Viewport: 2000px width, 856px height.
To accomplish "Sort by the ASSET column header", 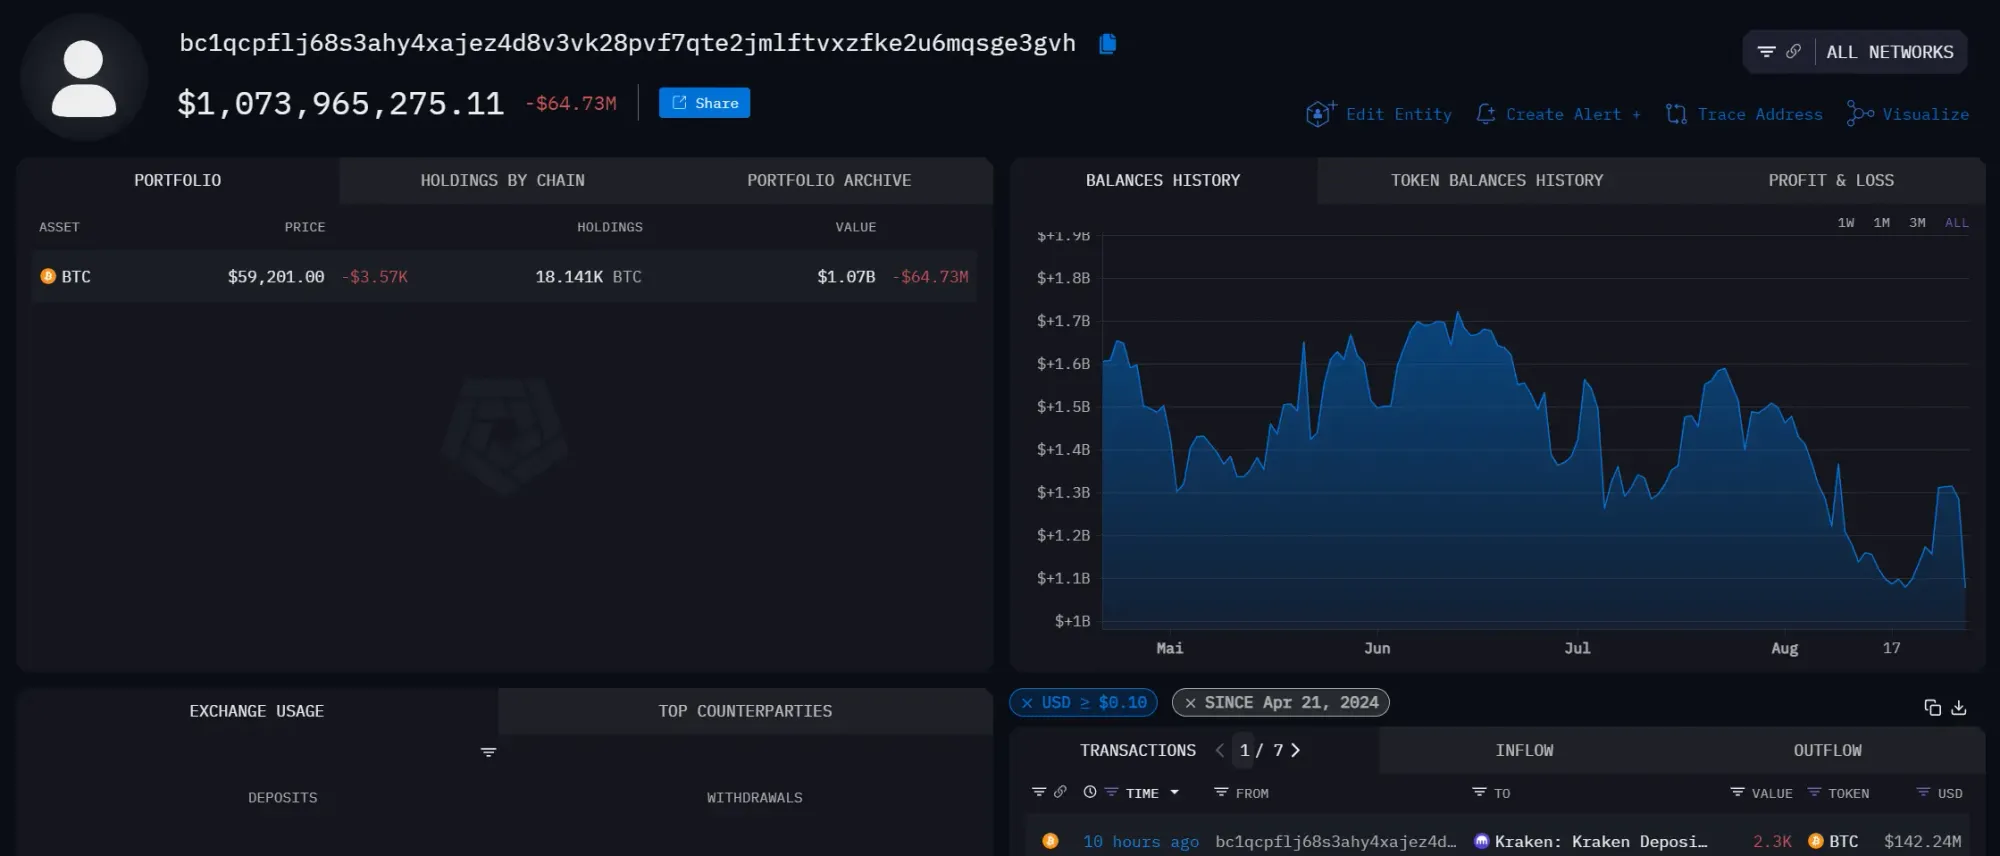I will pos(59,227).
